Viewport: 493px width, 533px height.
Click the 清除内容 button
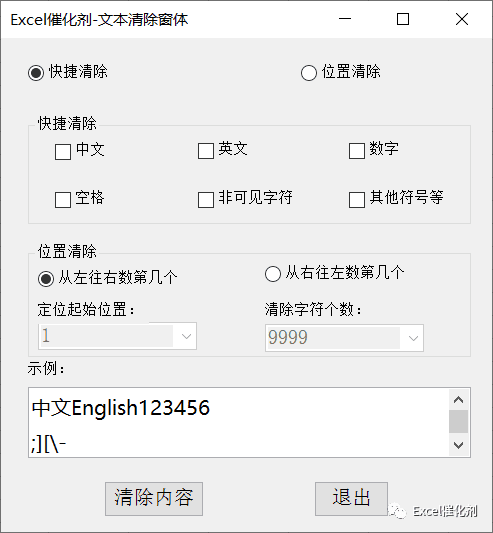[154, 499]
